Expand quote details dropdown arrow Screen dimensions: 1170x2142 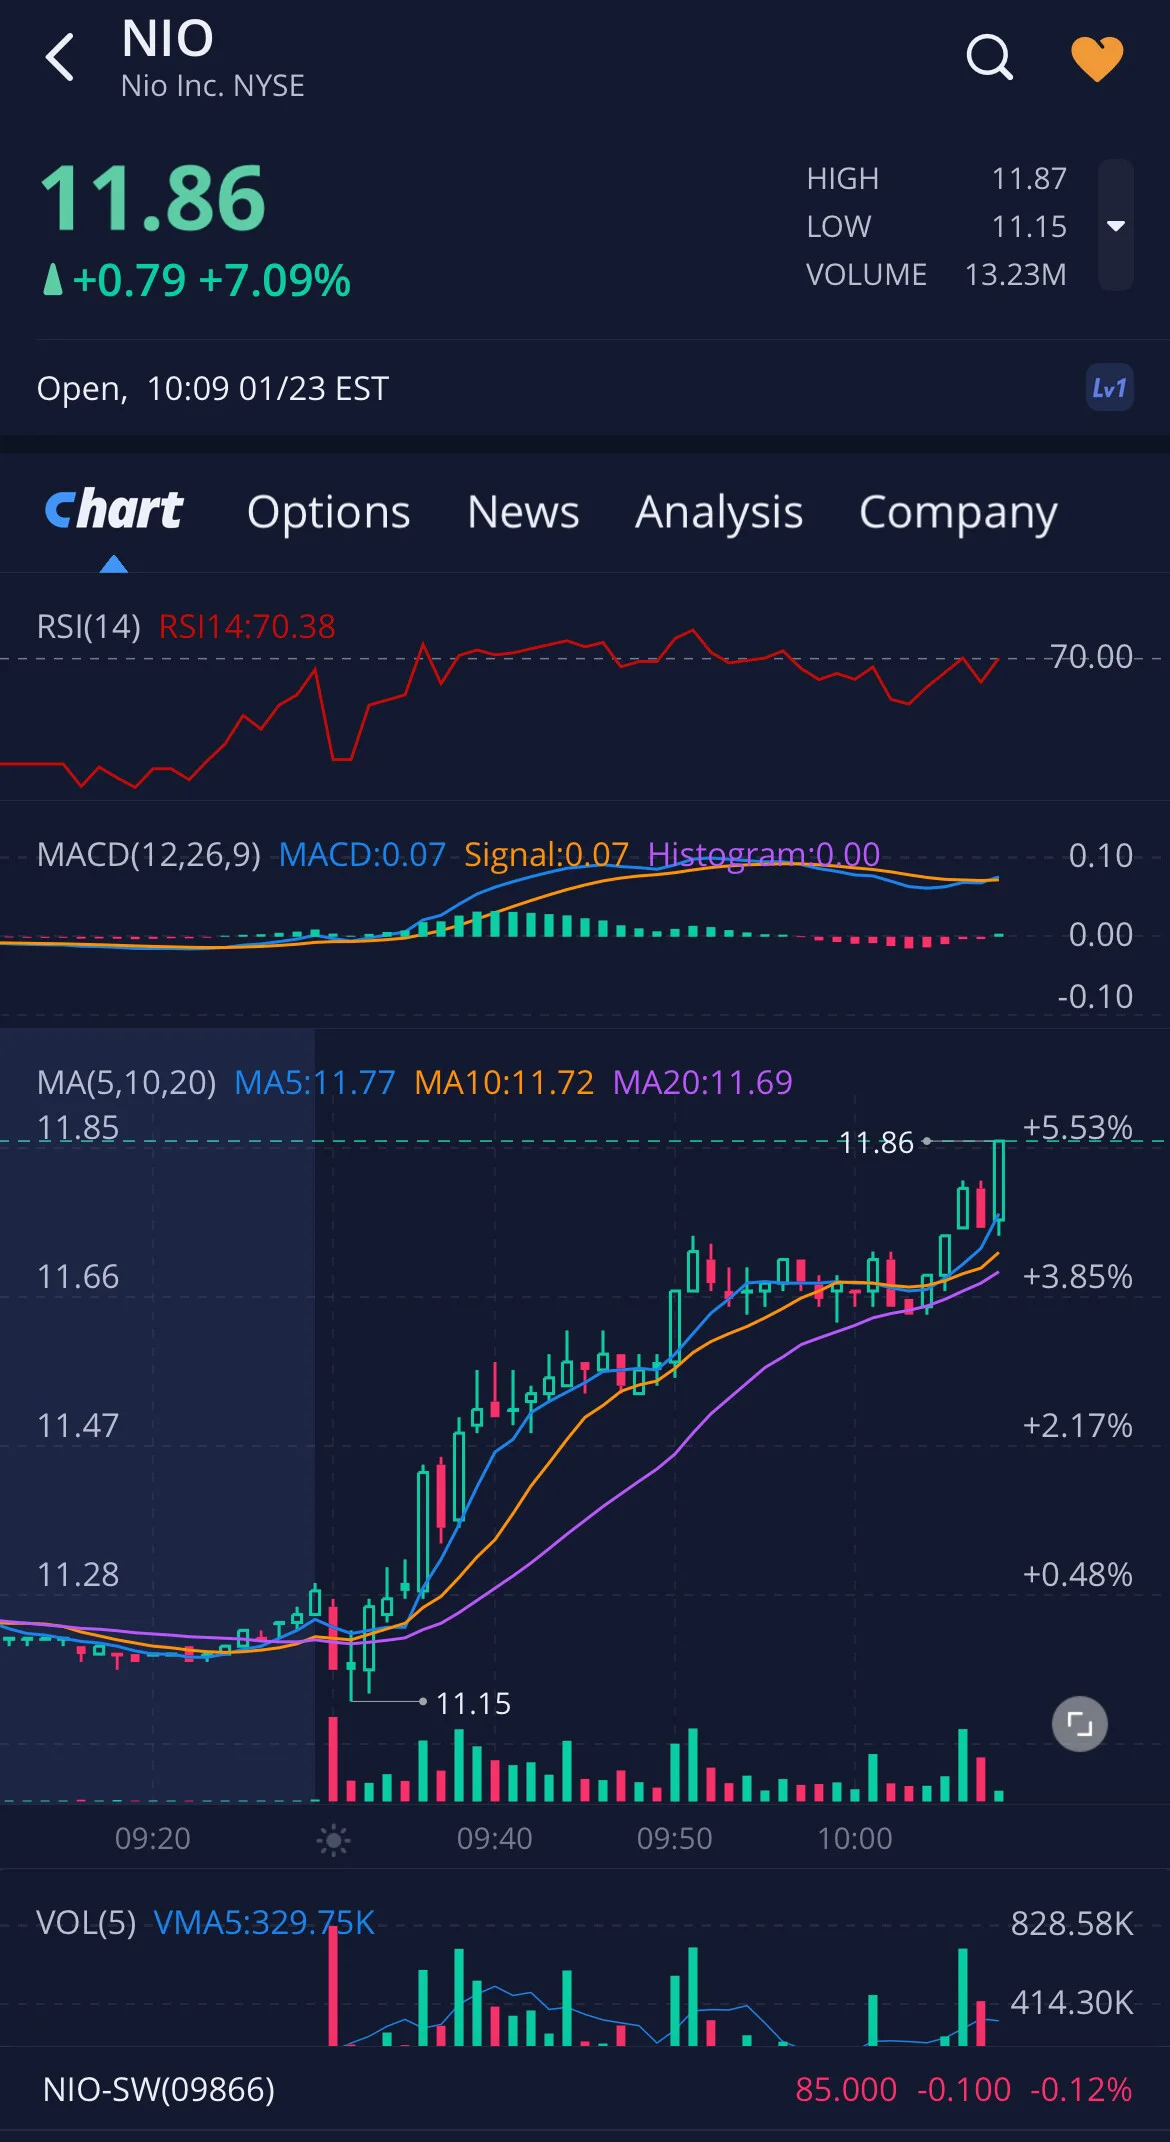click(1116, 226)
